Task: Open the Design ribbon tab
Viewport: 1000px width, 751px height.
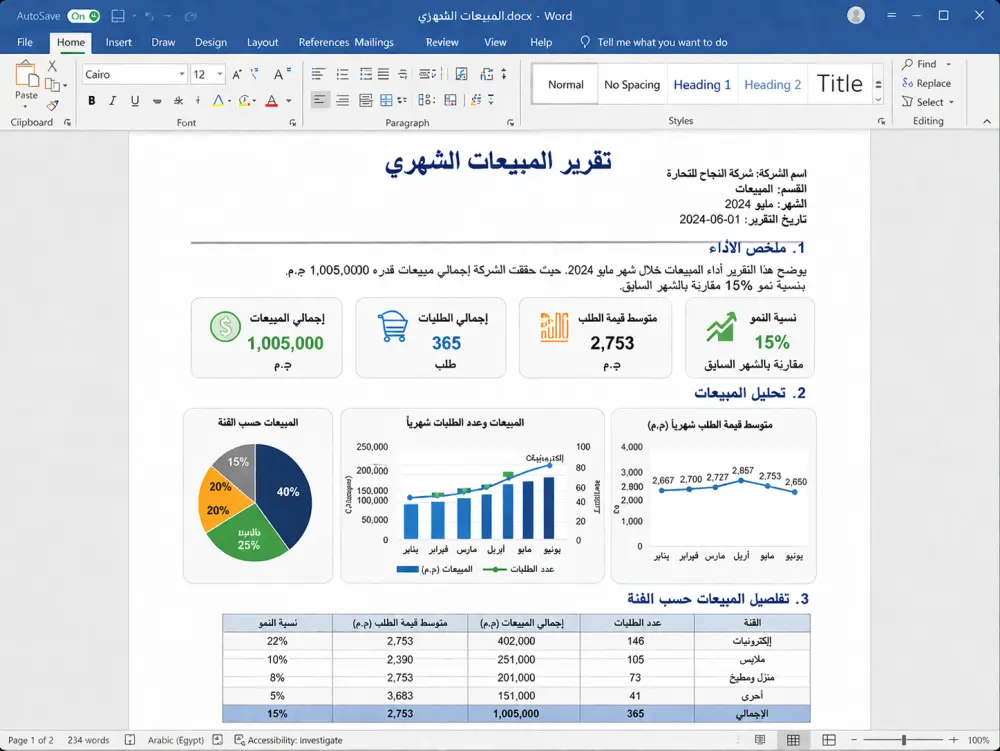Action: pos(211,42)
